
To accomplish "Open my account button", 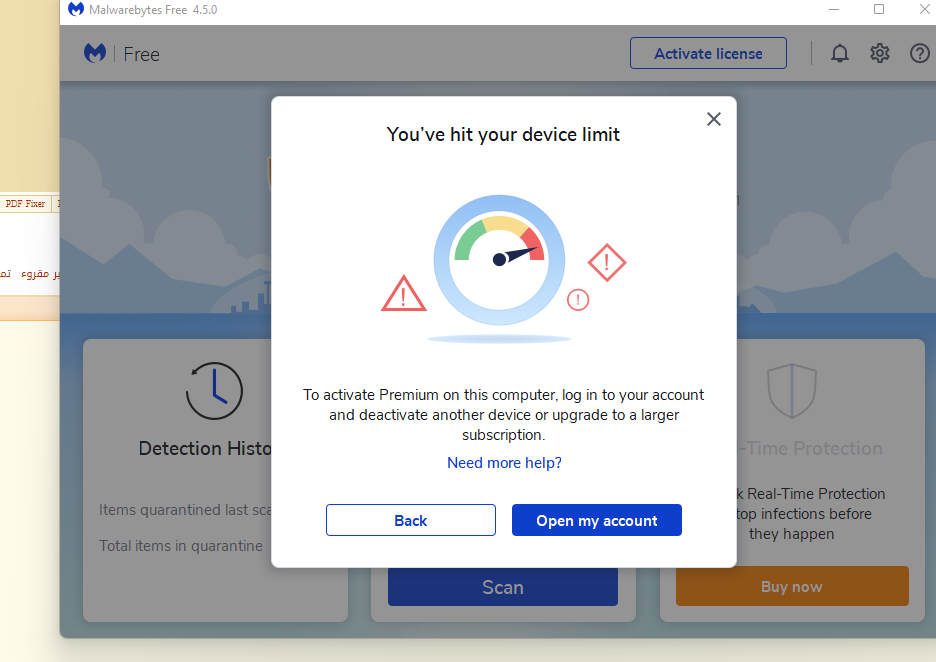I will click(596, 520).
